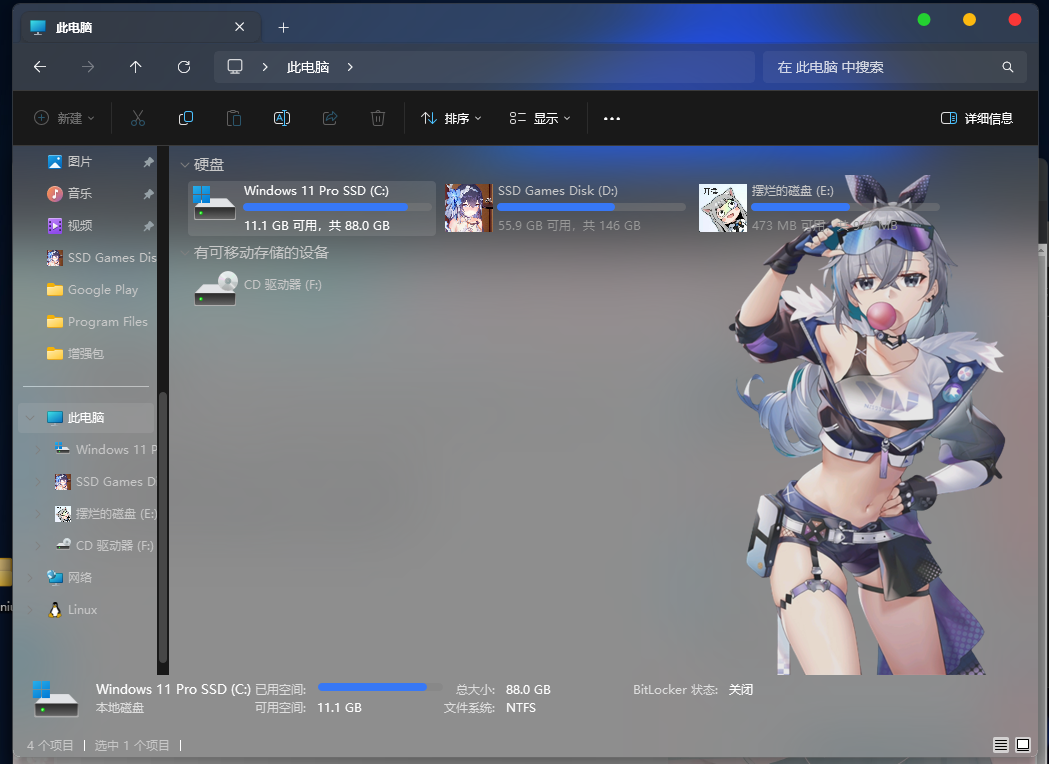Expand the 网络 tree node

click(x=30, y=577)
